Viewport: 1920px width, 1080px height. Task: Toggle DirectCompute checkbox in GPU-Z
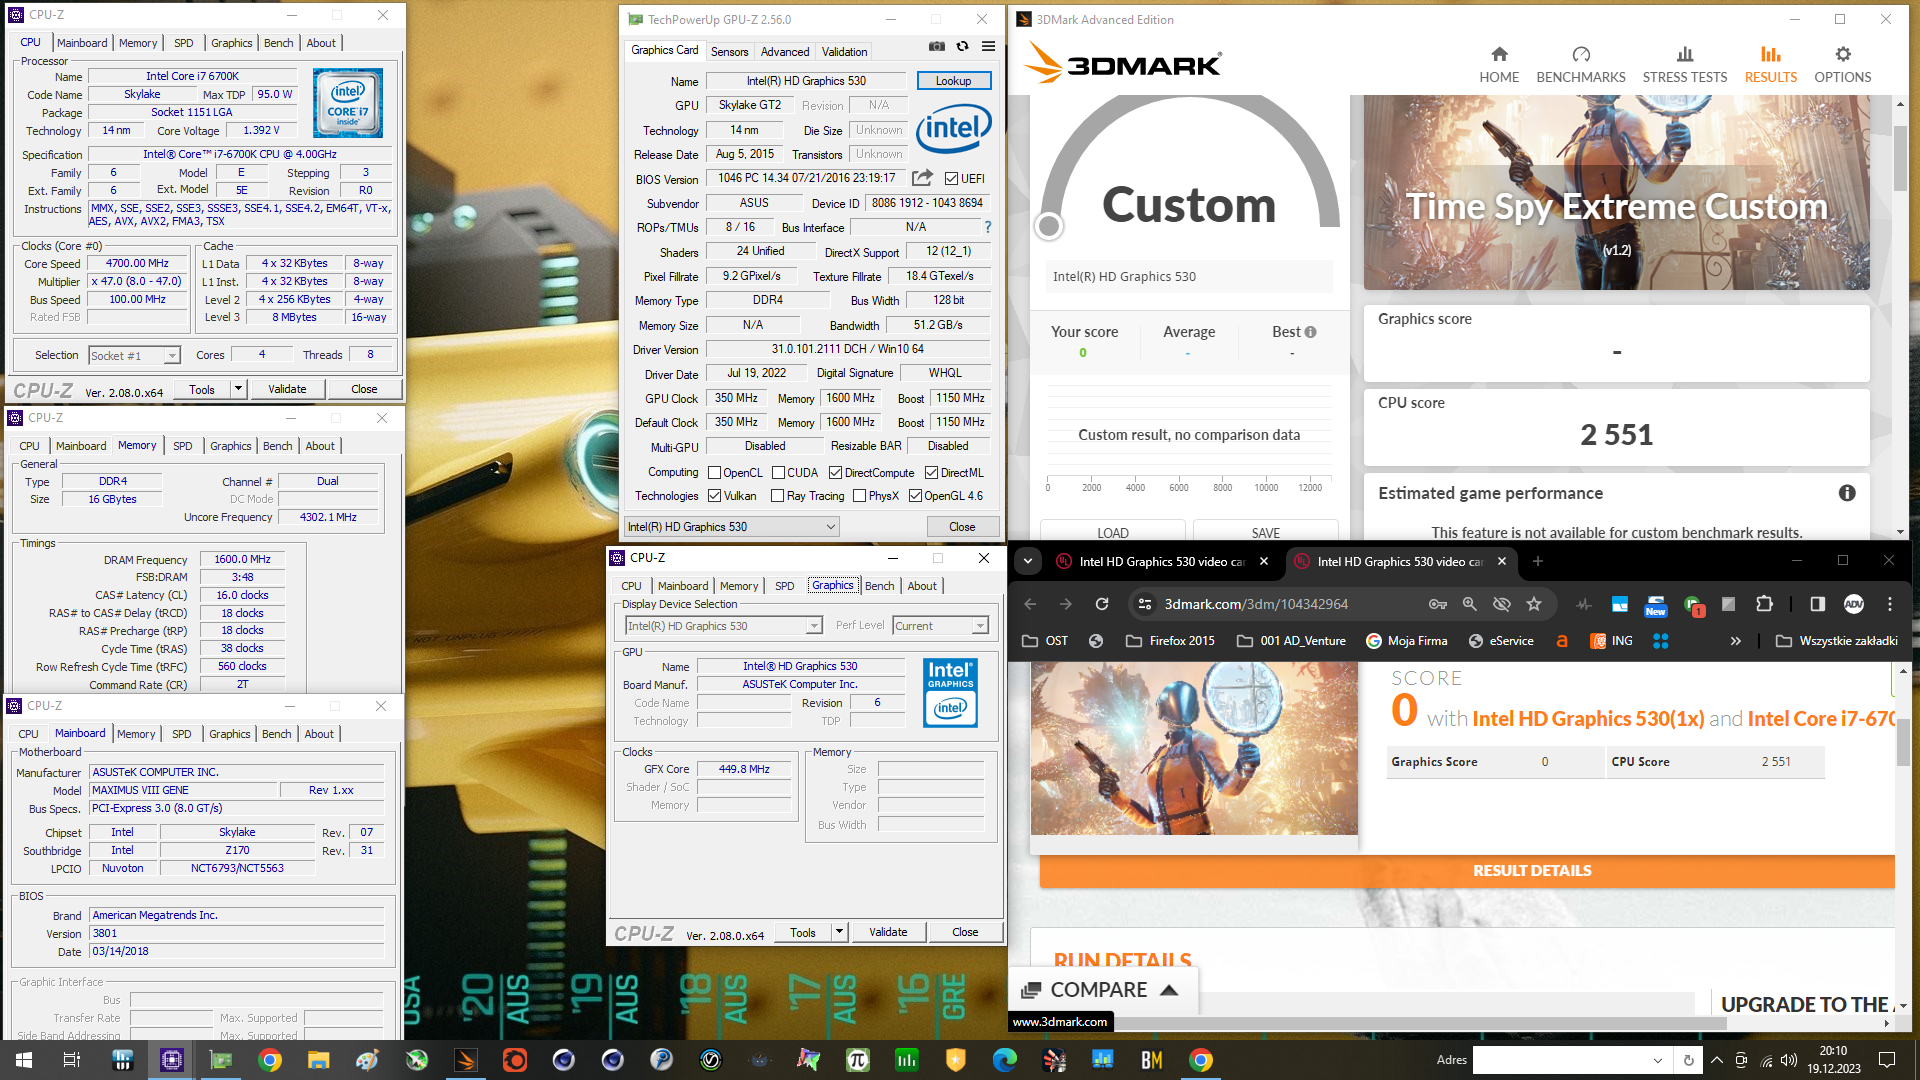(x=835, y=473)
